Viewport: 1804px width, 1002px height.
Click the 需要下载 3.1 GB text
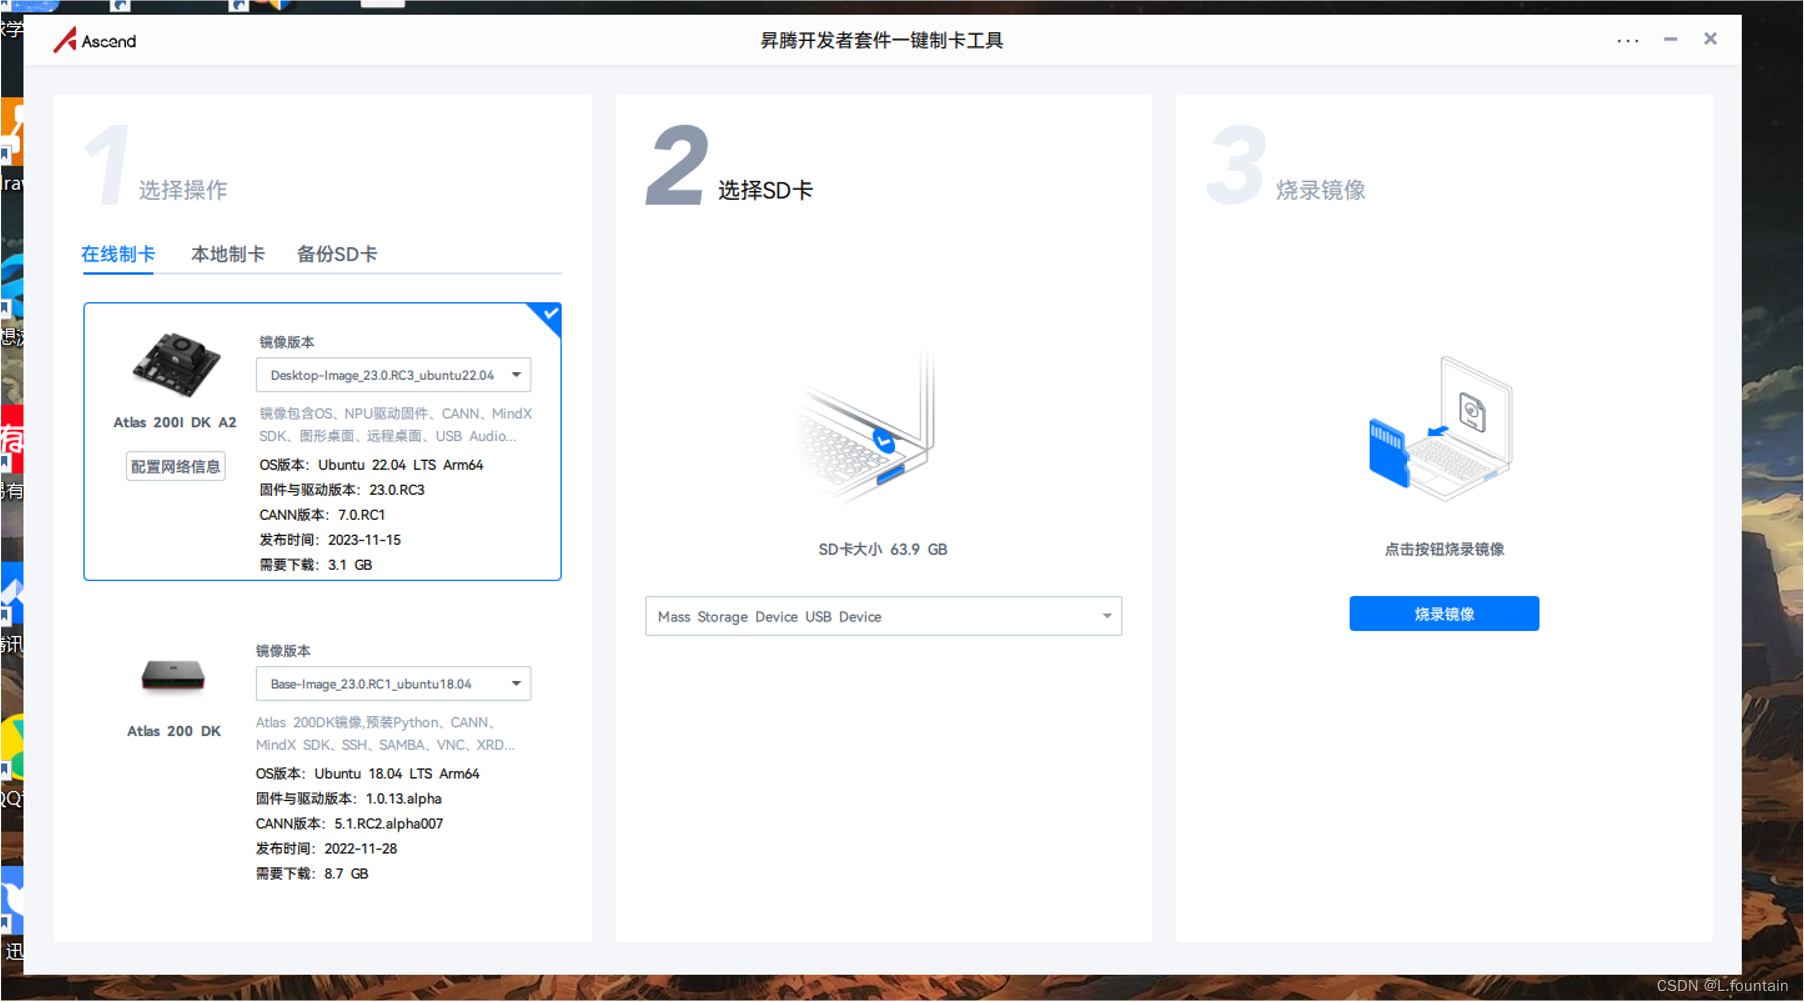pos(316,565)
